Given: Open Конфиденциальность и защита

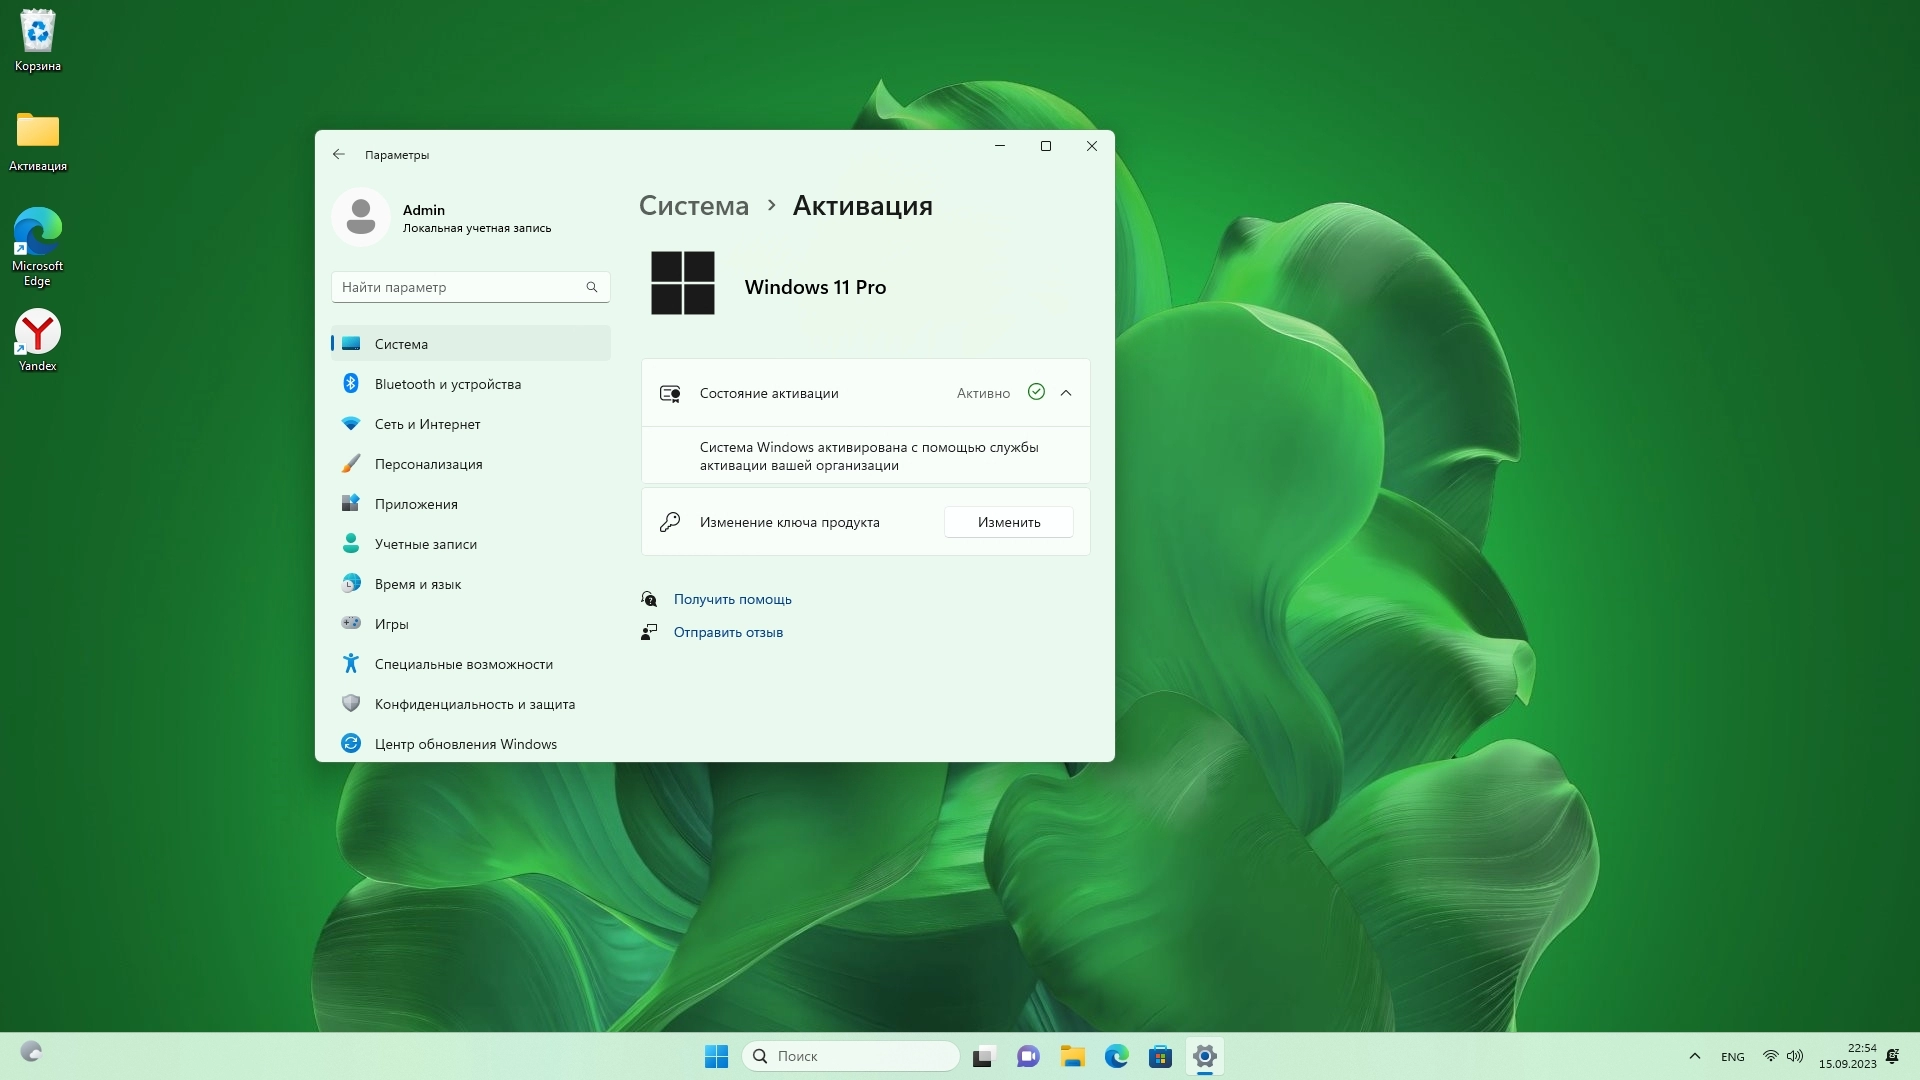Looking at the screenshot, I should tap(474, 704).
